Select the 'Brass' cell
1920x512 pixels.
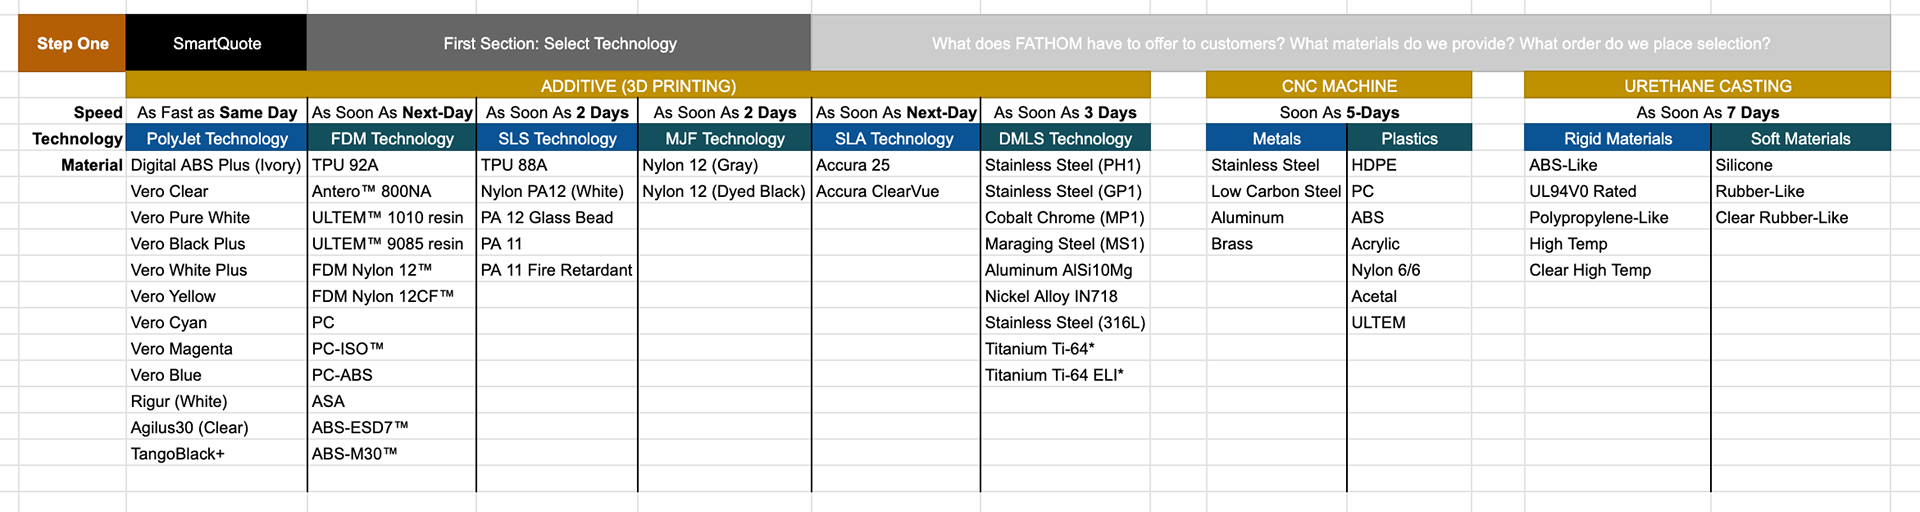coord(1277,243)
